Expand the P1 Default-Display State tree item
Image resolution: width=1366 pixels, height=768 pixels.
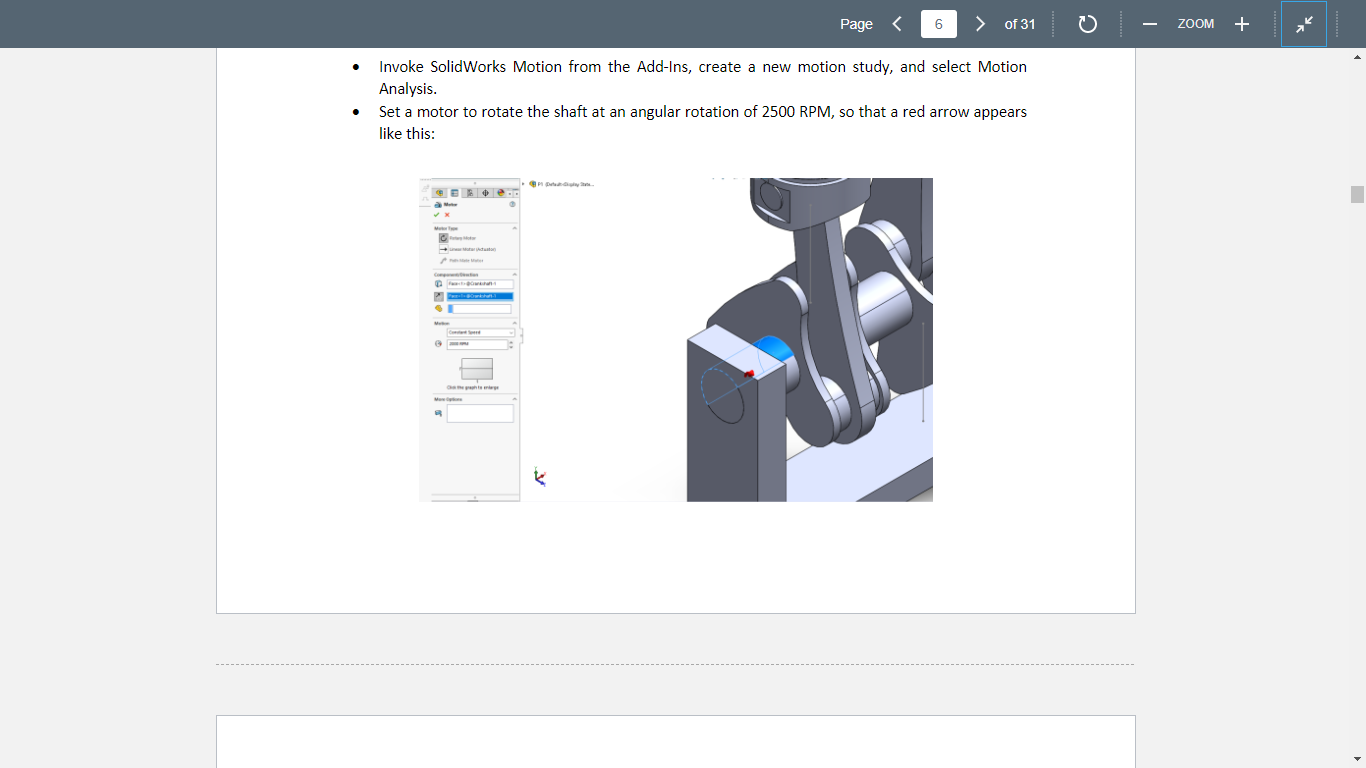[525, 183]
